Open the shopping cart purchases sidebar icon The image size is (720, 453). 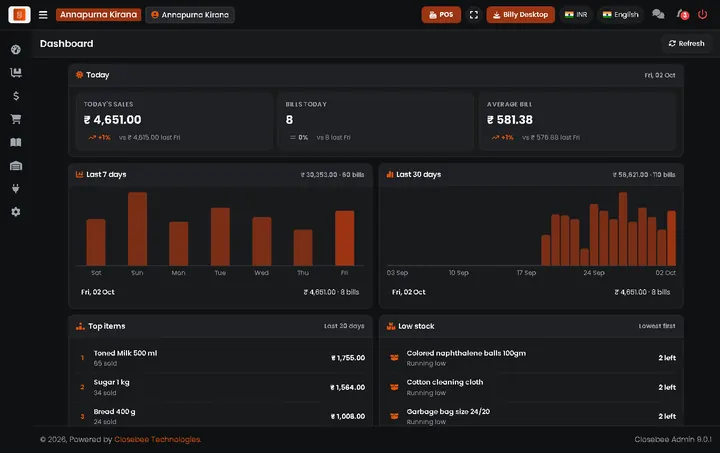(16, 119)
